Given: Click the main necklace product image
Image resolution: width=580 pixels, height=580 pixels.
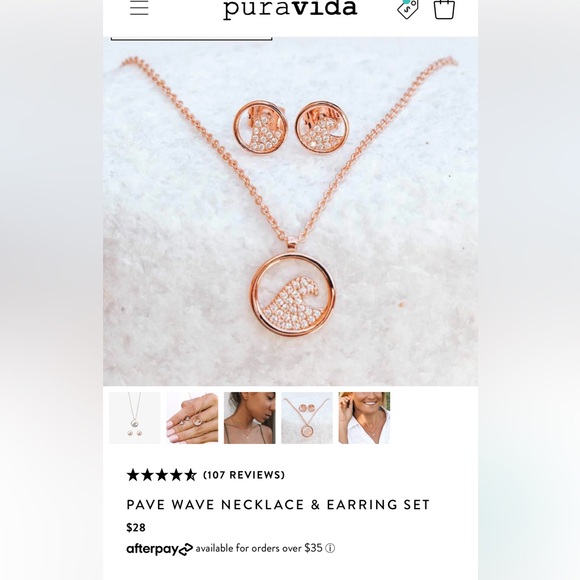Looking at the screenshot, I should click(290, 211).
